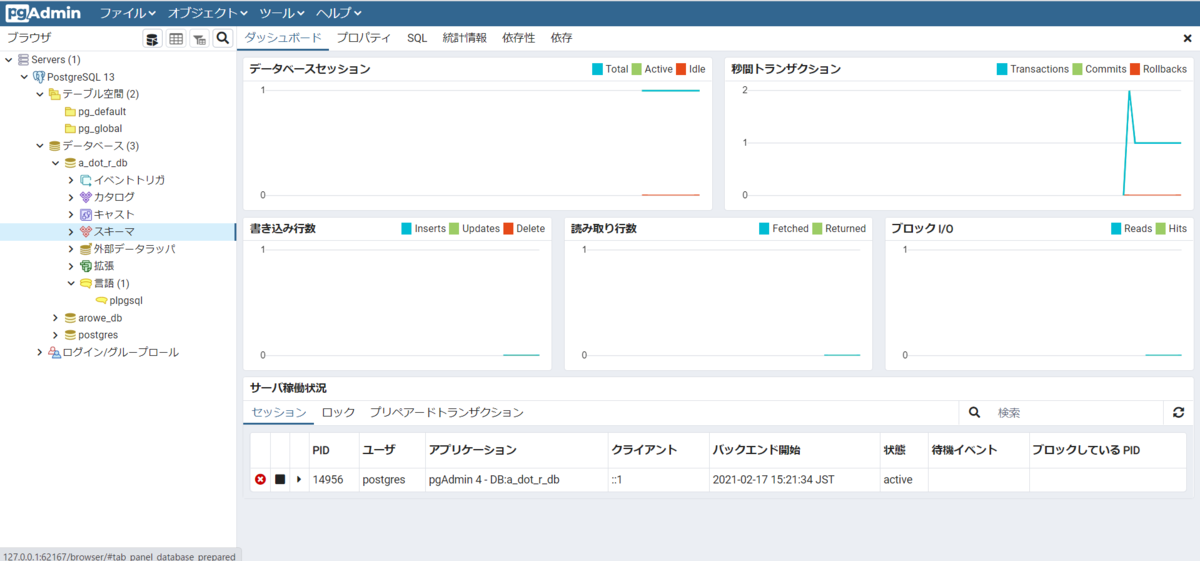1200x561 pixels.
Task: Expand the カタログ tree node
Action: pyautogui.click(x=71, y=197)
